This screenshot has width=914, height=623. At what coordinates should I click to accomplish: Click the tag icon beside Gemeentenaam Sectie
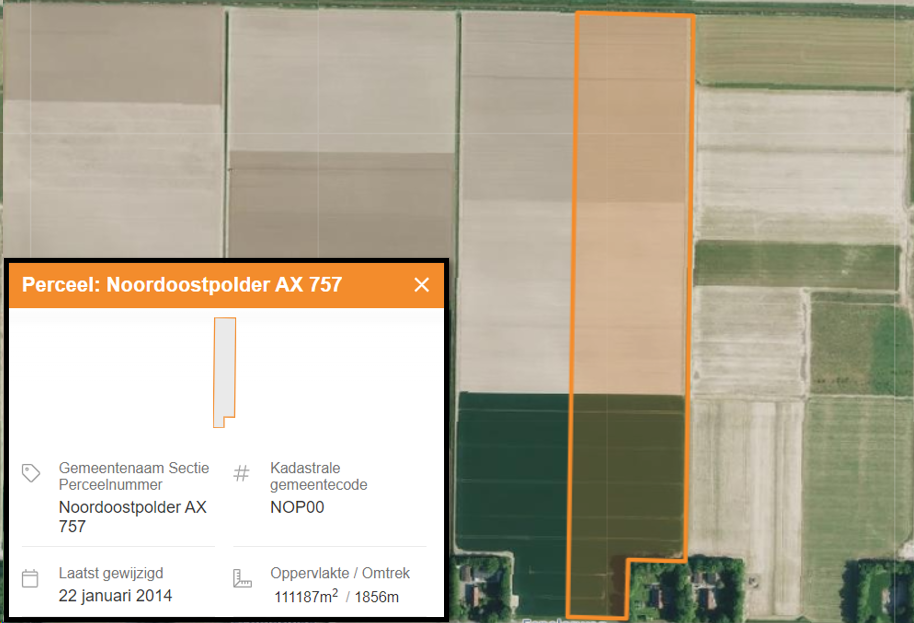pos(31,473)
